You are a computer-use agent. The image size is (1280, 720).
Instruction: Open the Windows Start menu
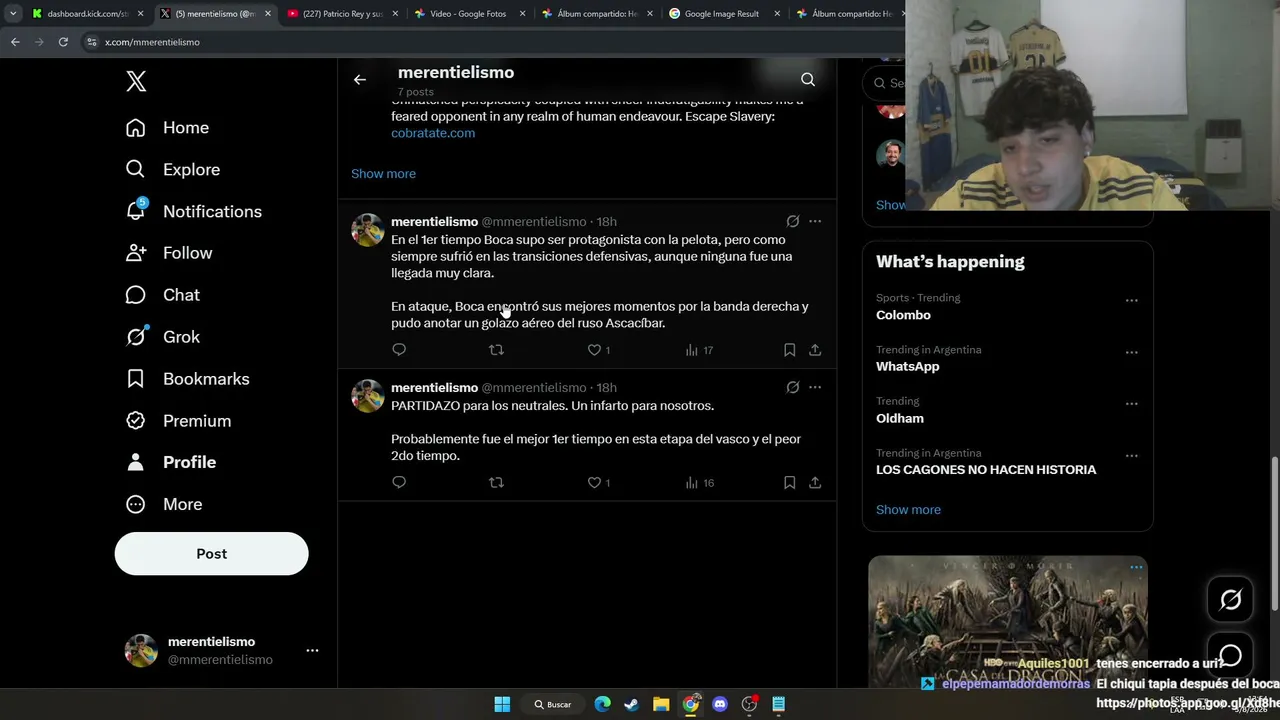pyautogui.click(x=502, y=704)
